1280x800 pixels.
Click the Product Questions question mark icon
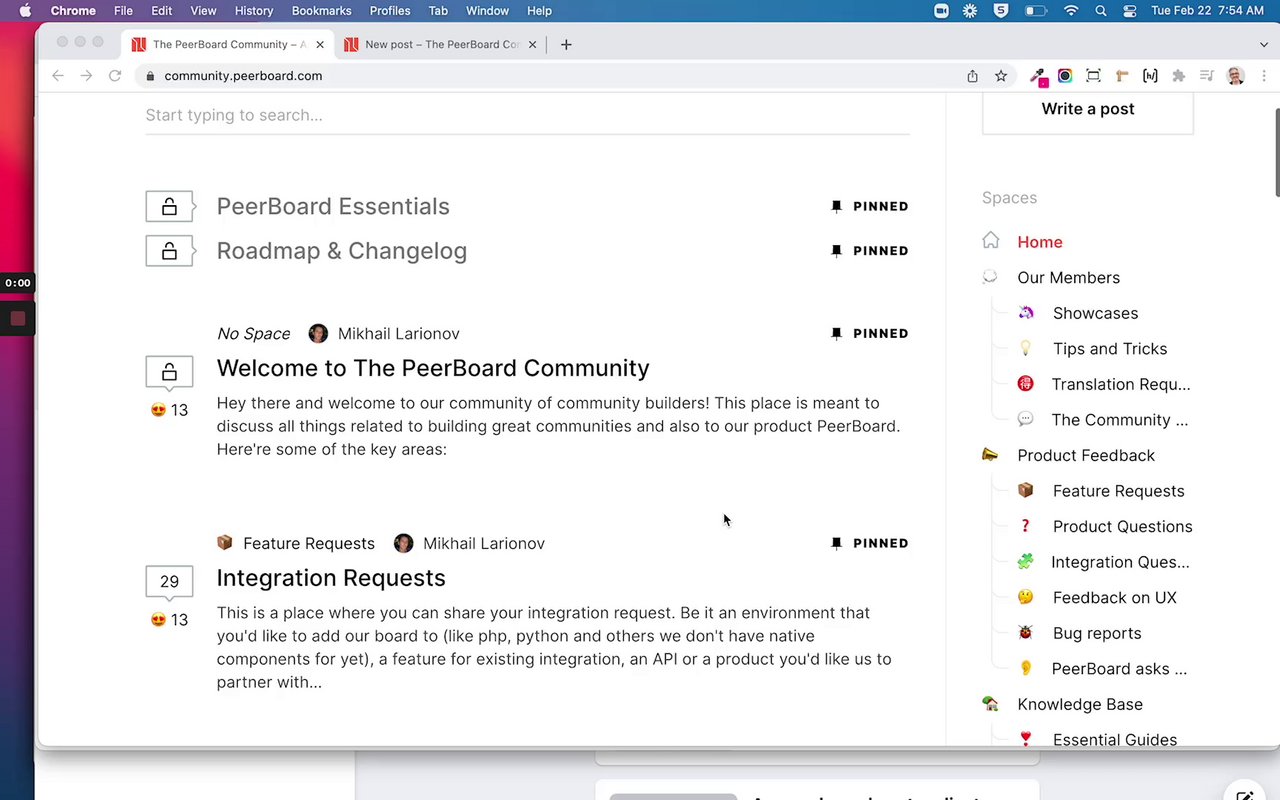pyautogui.click(x=1025, y=526)
